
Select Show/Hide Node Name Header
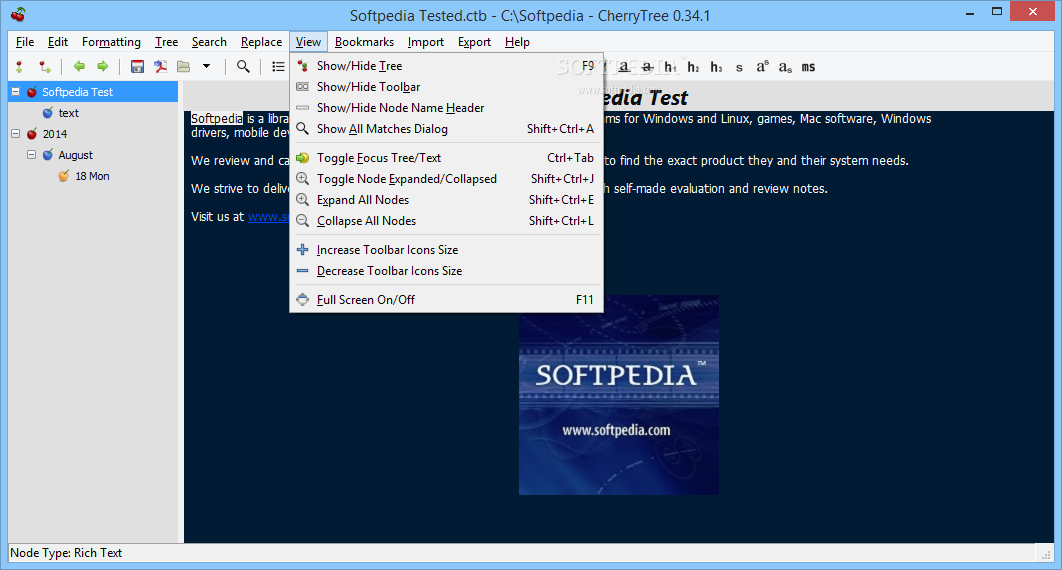[446, 108]
